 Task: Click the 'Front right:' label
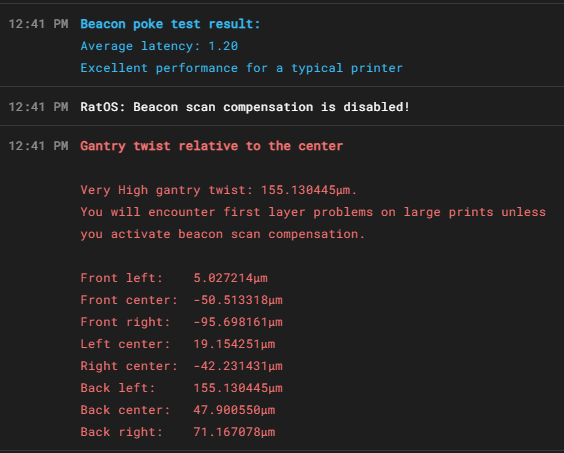(125, 322)
